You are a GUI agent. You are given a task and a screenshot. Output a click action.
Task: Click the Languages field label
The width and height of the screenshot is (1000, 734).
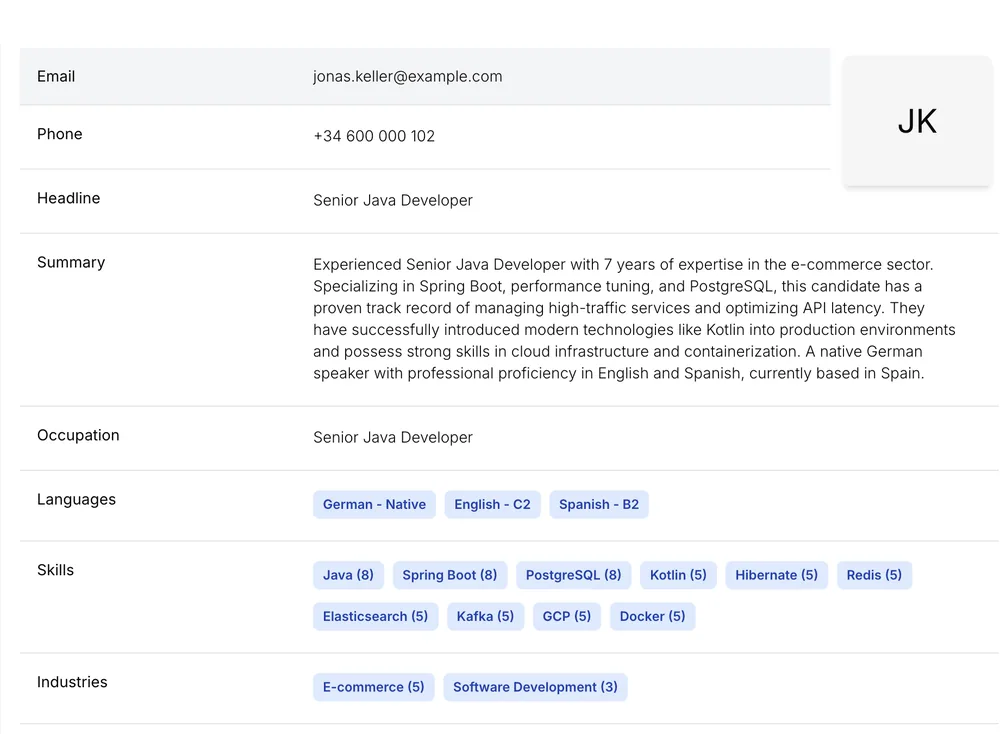[77, 500]
